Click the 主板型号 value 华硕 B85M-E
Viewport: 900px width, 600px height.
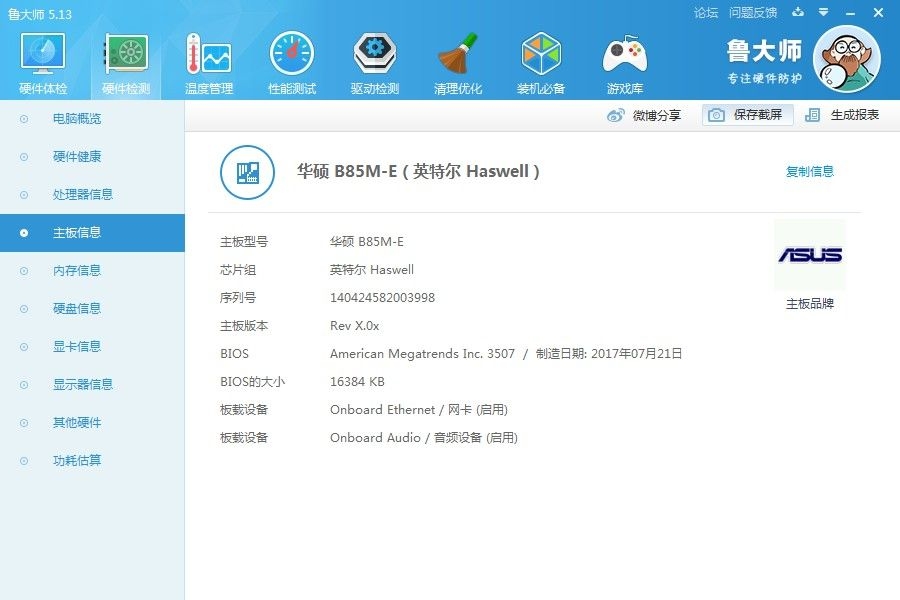click(x=367, y=242)
